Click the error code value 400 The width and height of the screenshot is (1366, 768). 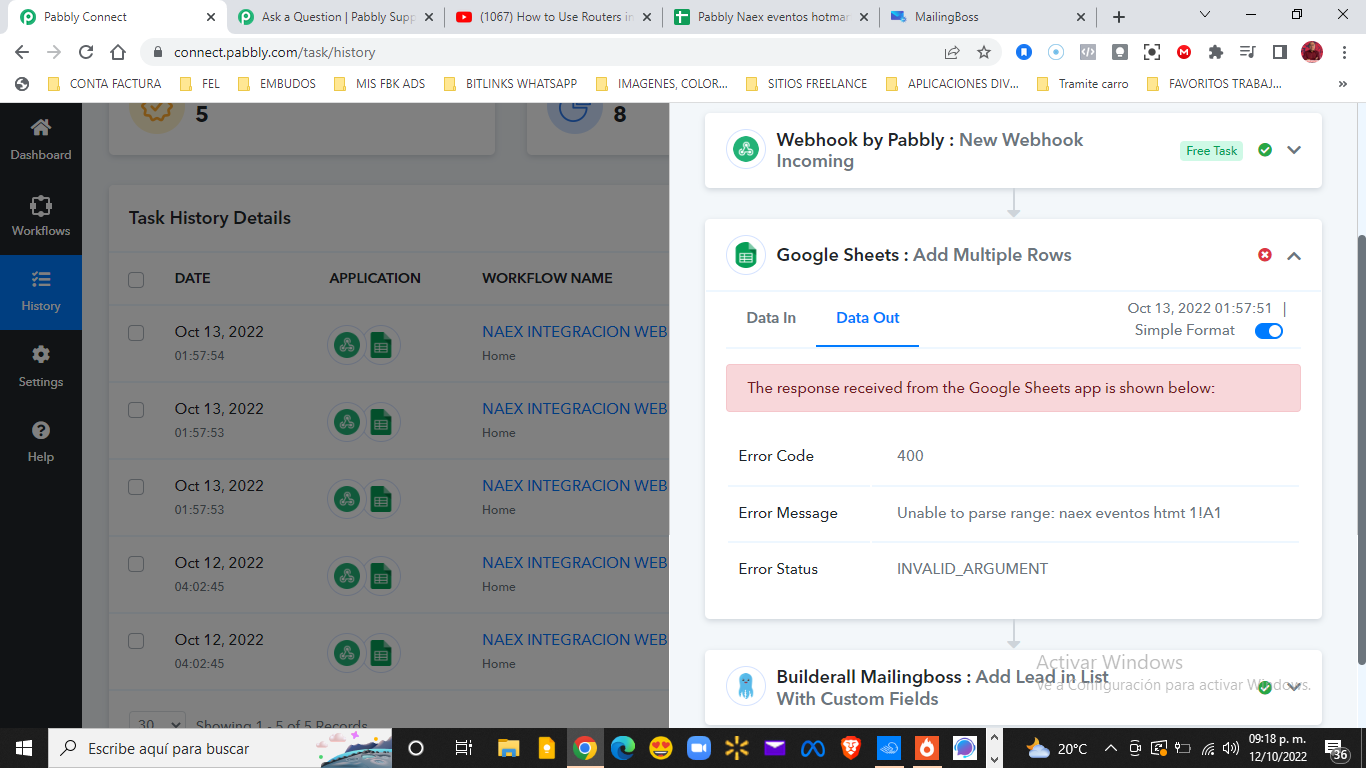tap(910, 456)
